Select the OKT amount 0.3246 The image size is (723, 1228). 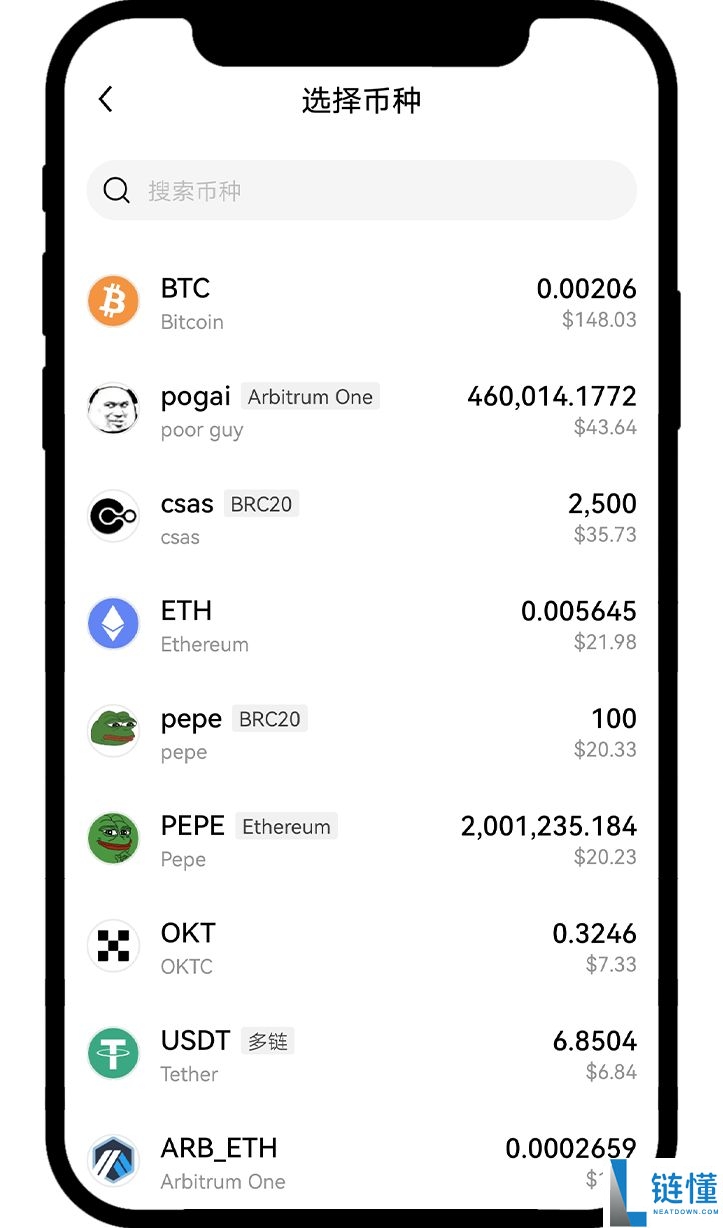pos(594,934)
